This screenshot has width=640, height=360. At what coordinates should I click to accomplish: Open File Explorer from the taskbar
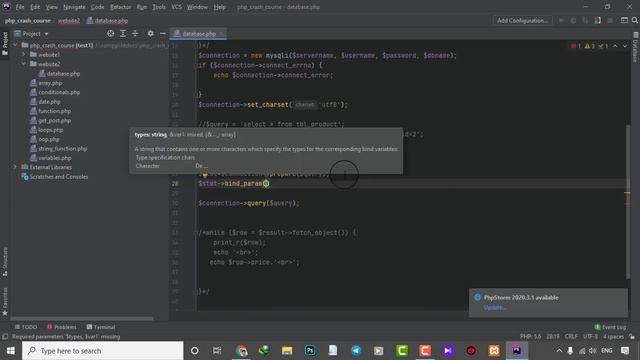287,351
